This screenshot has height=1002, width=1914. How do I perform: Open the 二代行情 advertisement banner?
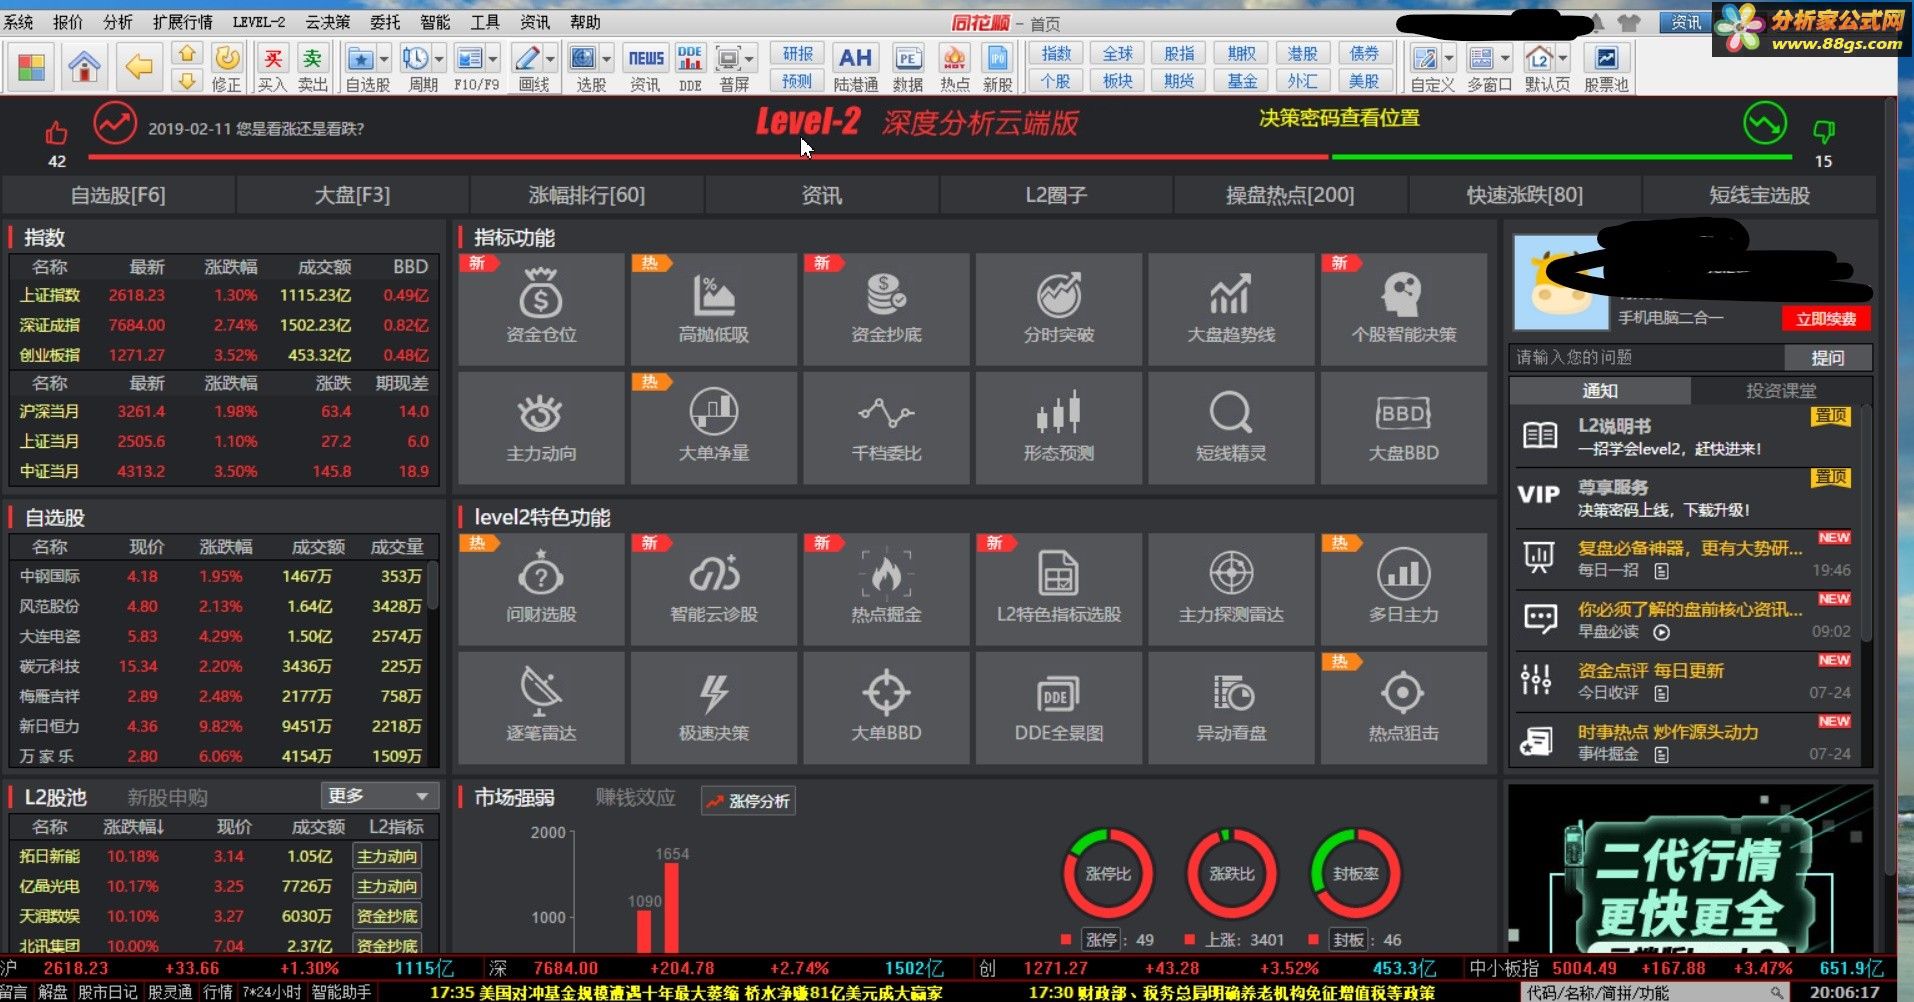coord(1690,868)
